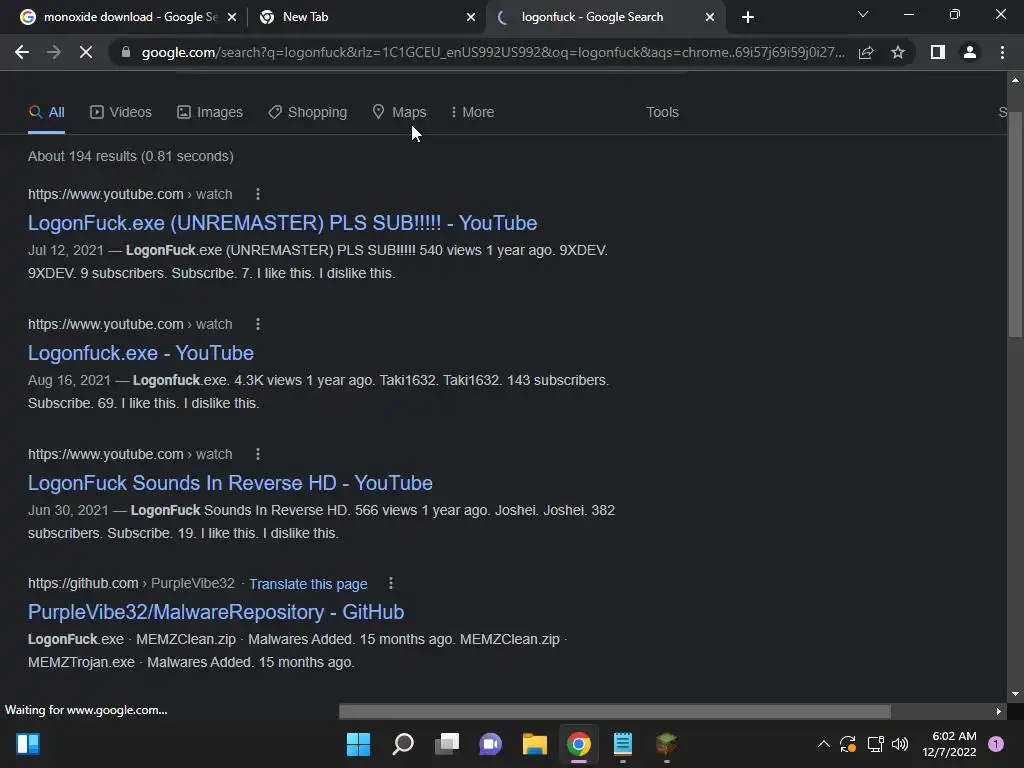Open the volume control tray icon
1024x768 pixels.
[900, 744]
